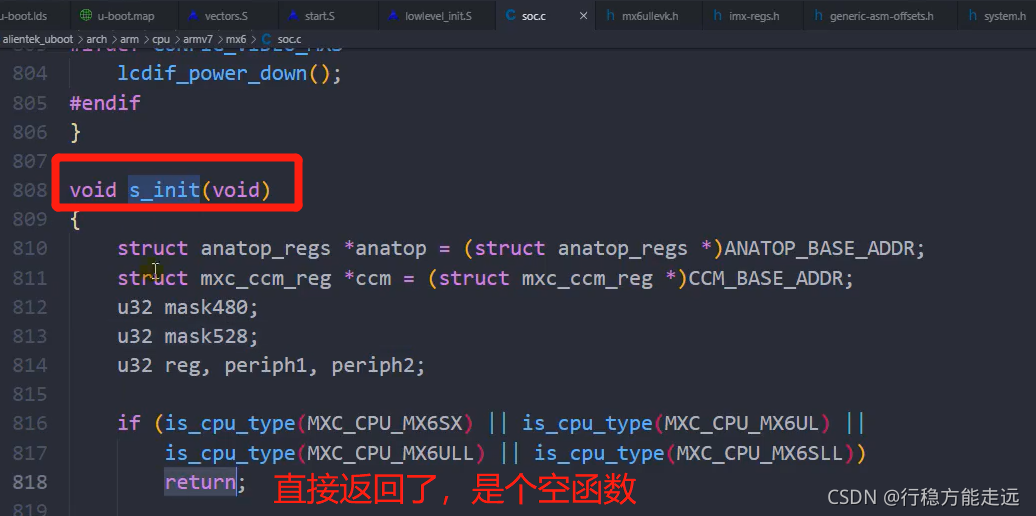Close the soc.c tab
1036x516 pixels.
[x=583, y=15]
